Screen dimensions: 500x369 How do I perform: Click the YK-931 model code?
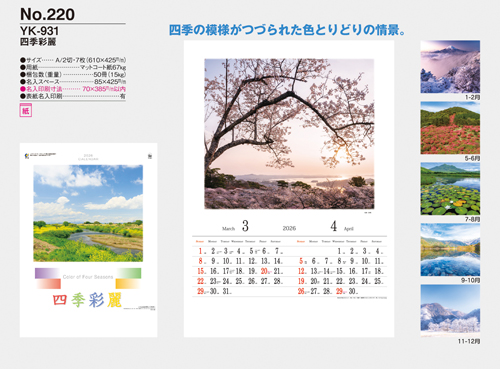[x=39, y=31]
